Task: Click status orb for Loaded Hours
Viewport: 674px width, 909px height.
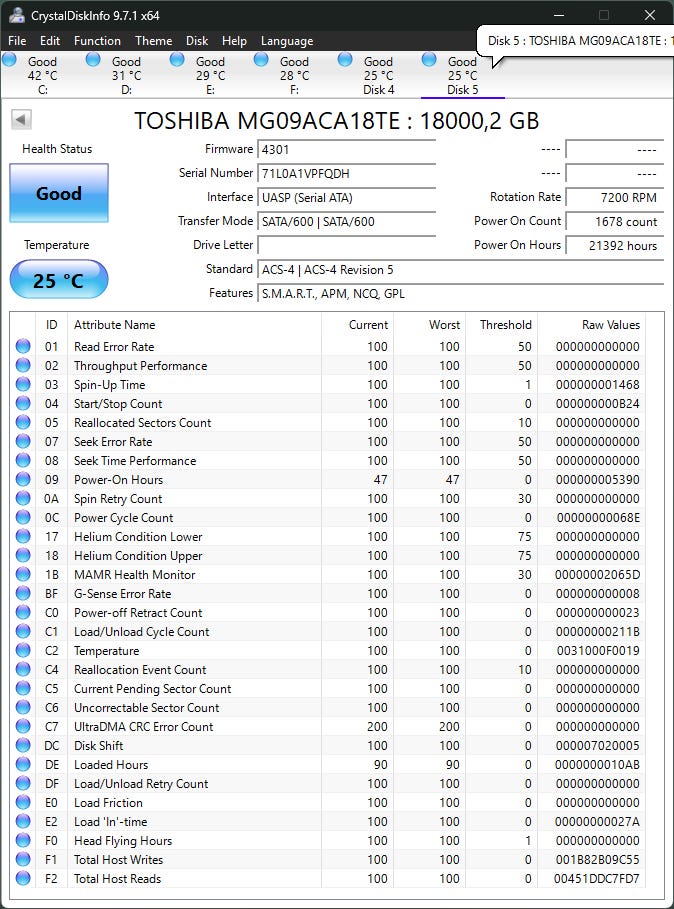Action: point(23,765)
